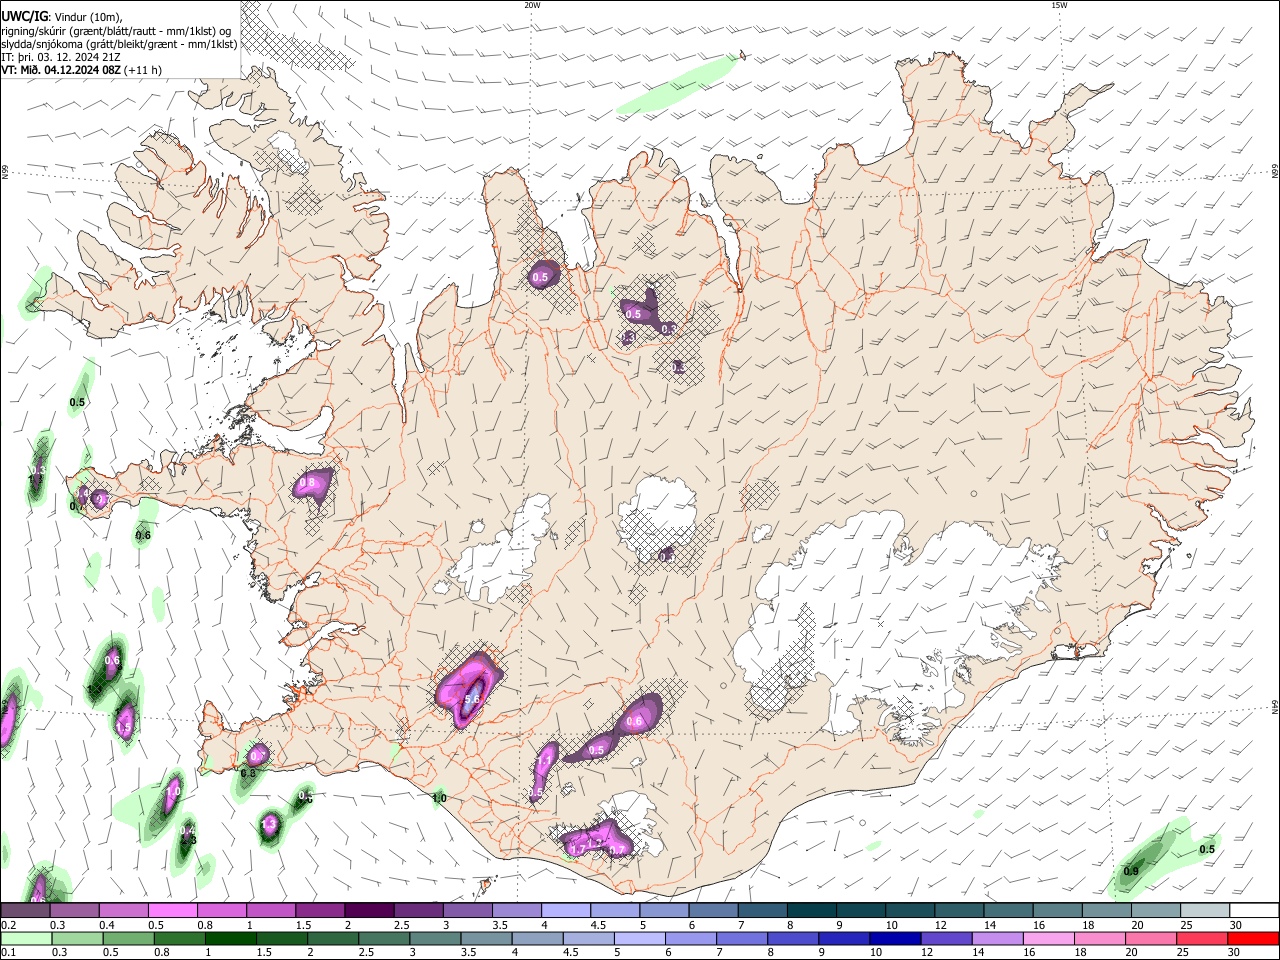Viewport: 1280px width, 960px height.
Task: Select the dark teal 8–9 snow swatch
Action: pyautogui.click(x=812, y=911)
